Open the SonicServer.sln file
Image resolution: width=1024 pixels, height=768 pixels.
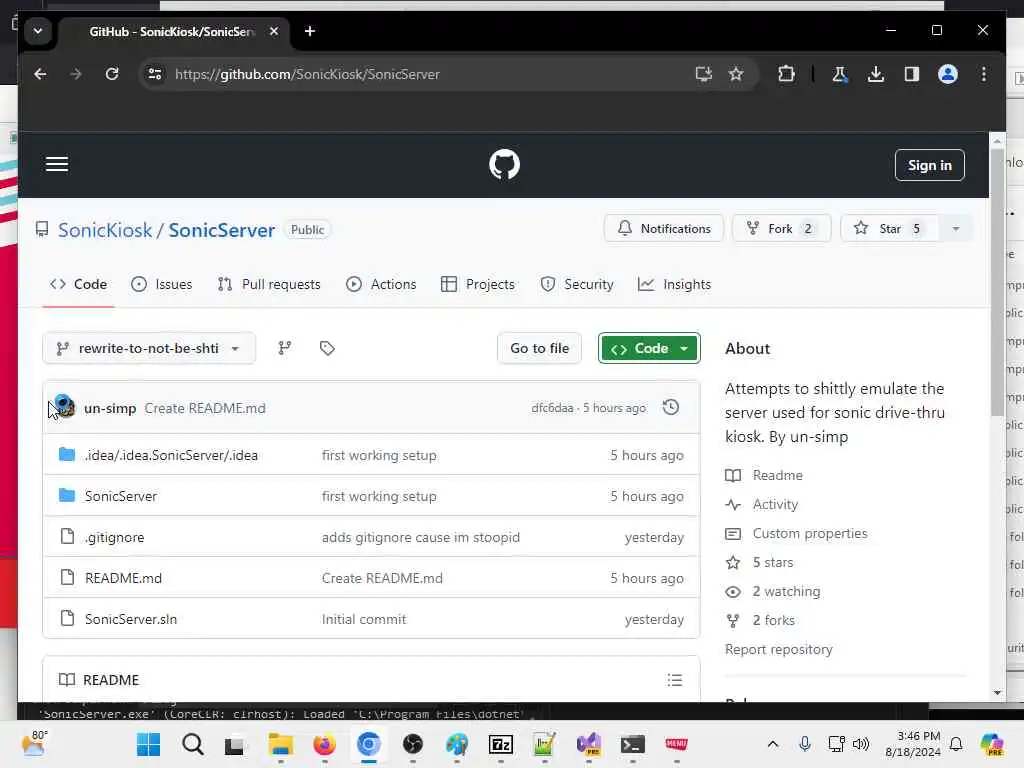point(131,619)
